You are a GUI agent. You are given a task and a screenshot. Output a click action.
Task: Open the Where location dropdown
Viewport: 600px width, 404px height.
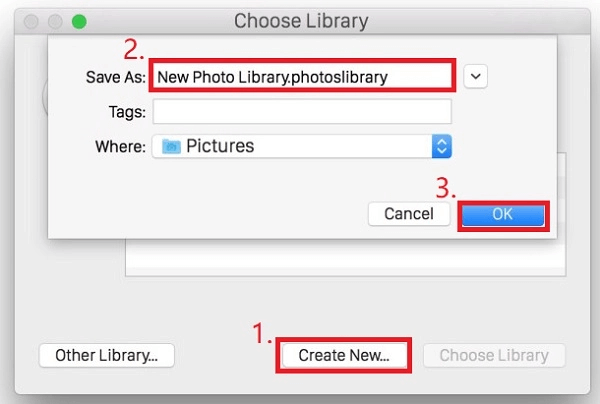pos(302,146)
